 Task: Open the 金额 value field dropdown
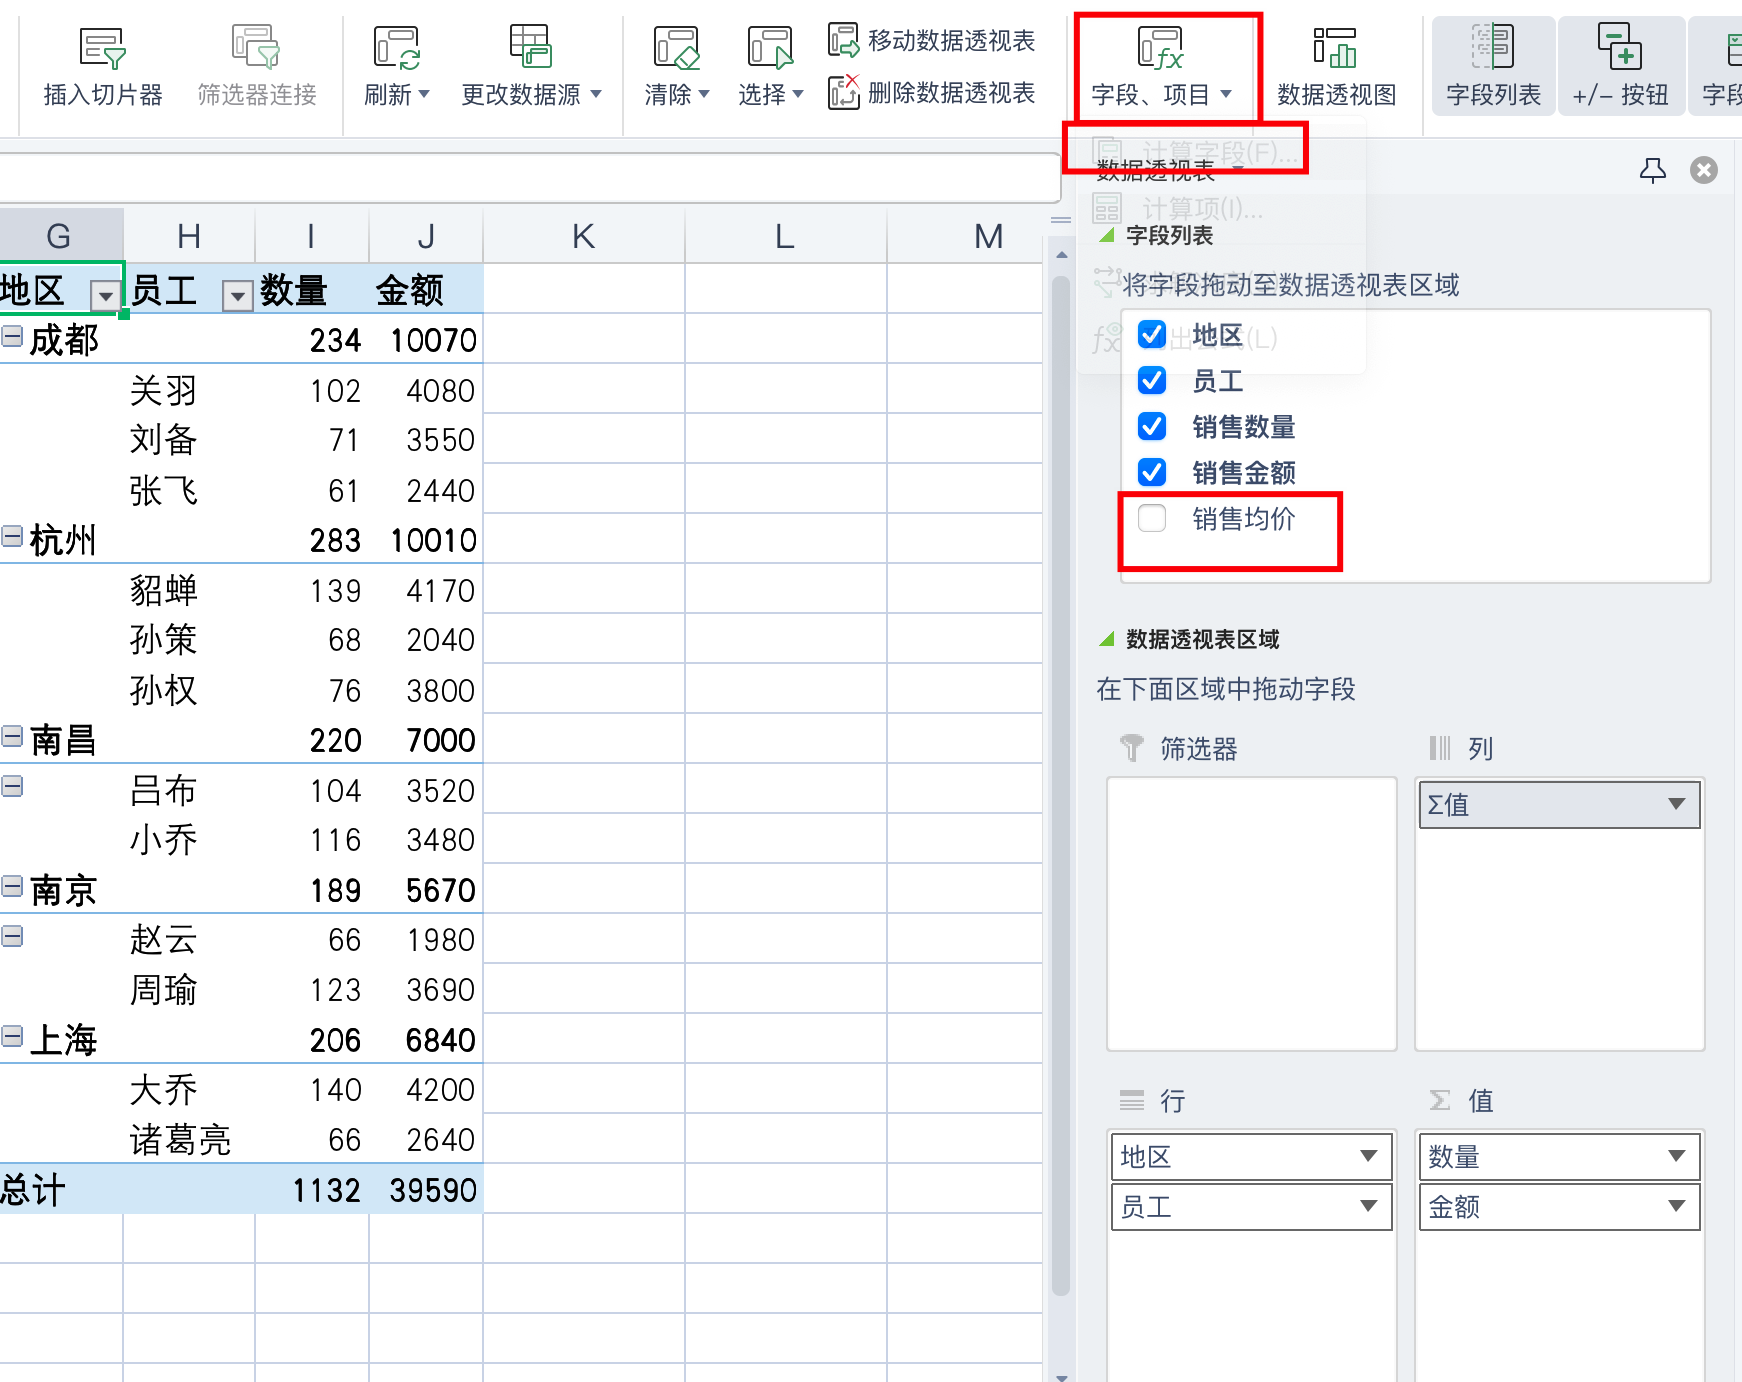[x=1676, y=1206]
